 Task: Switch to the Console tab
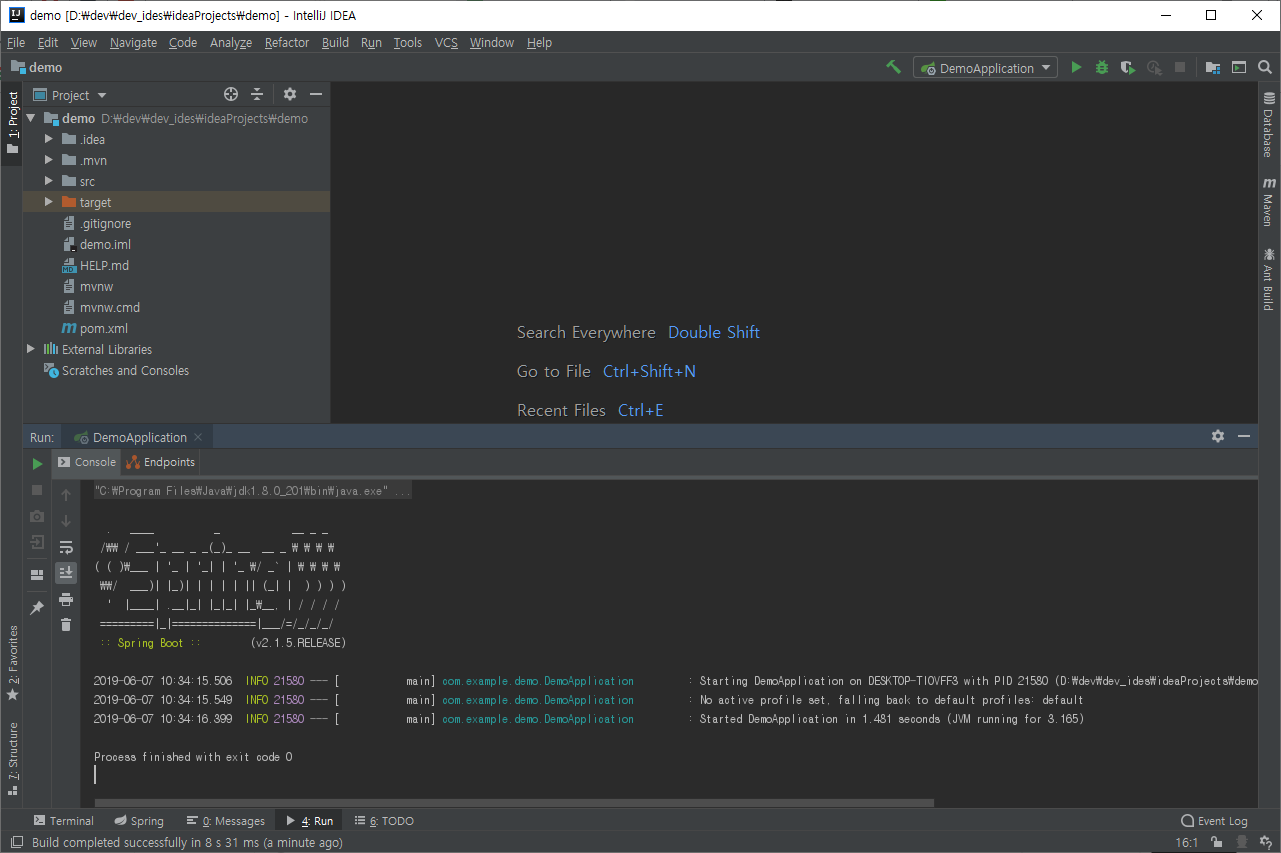85,462
